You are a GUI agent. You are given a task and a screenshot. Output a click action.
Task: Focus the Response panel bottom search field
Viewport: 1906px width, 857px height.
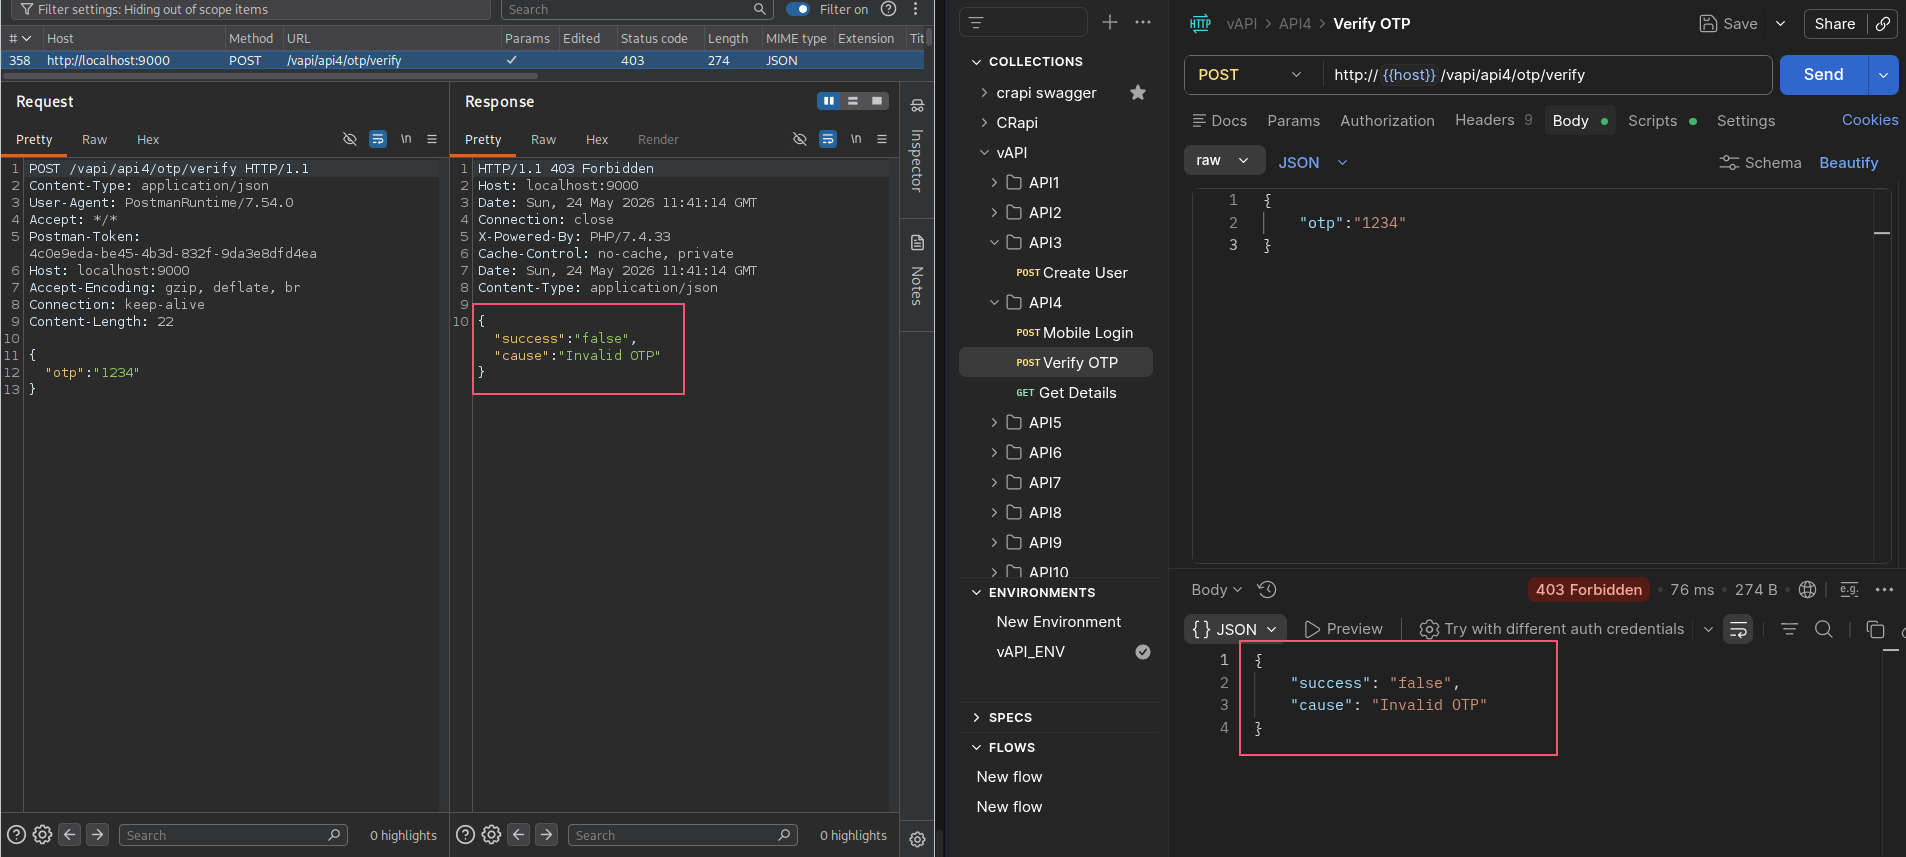click(x=683, y=835)
